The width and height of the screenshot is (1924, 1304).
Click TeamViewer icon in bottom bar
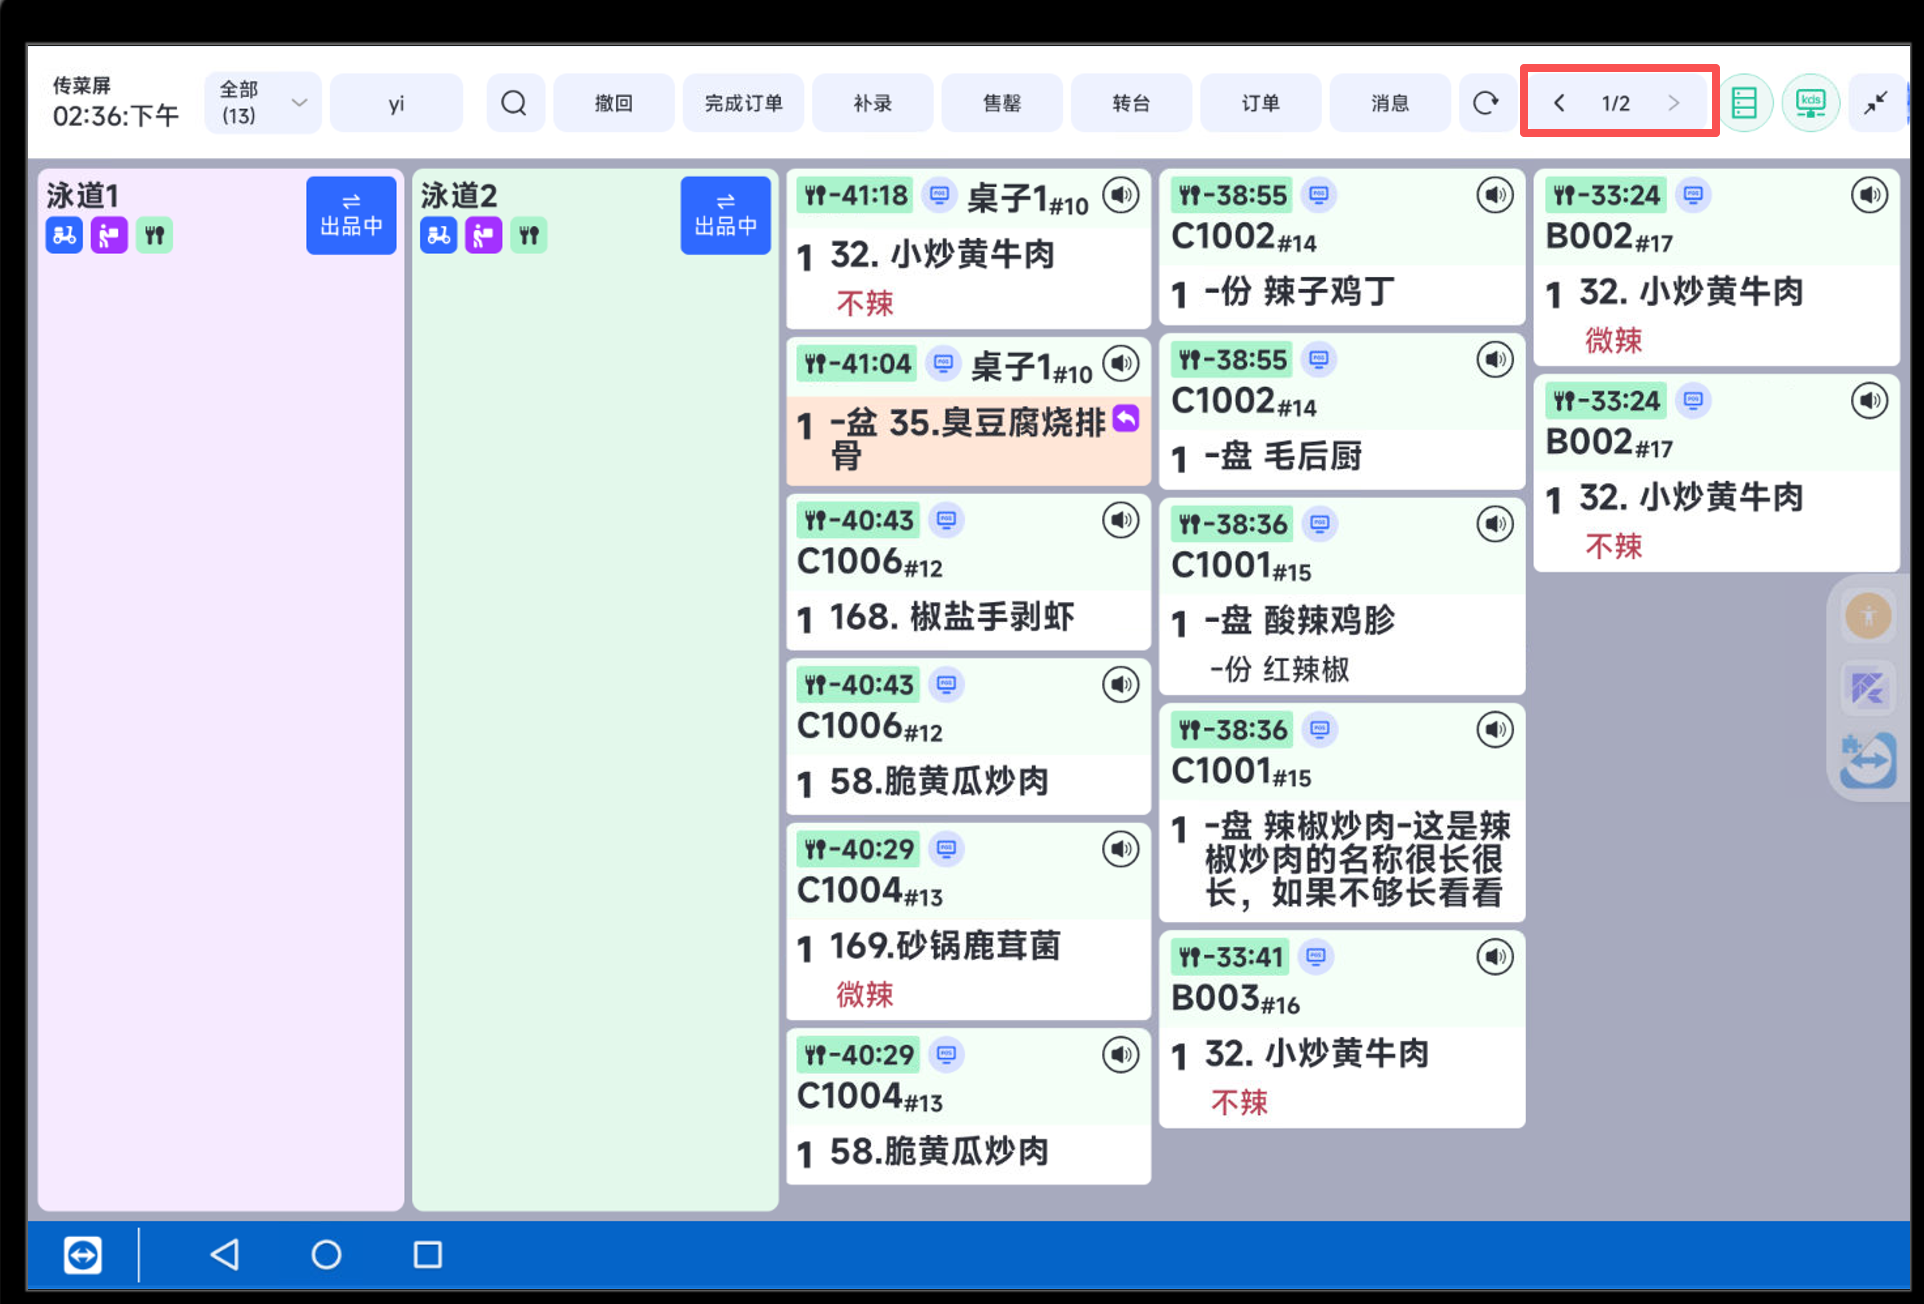(x=83, y=1254)
